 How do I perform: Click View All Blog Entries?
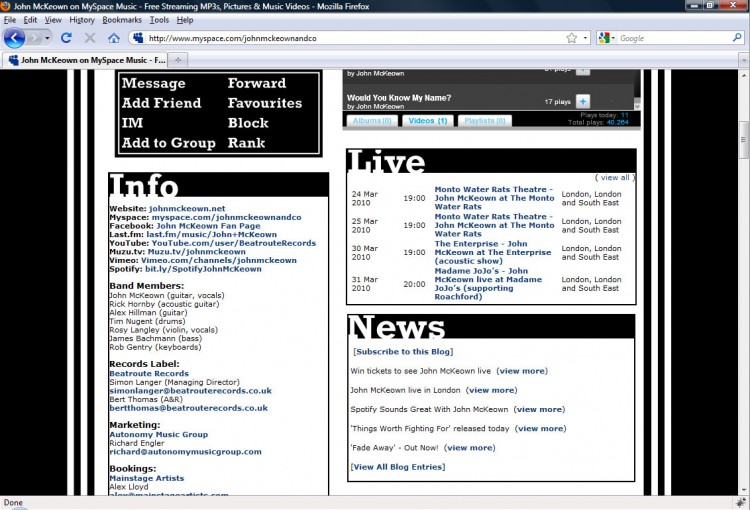[x=397, y=467]
